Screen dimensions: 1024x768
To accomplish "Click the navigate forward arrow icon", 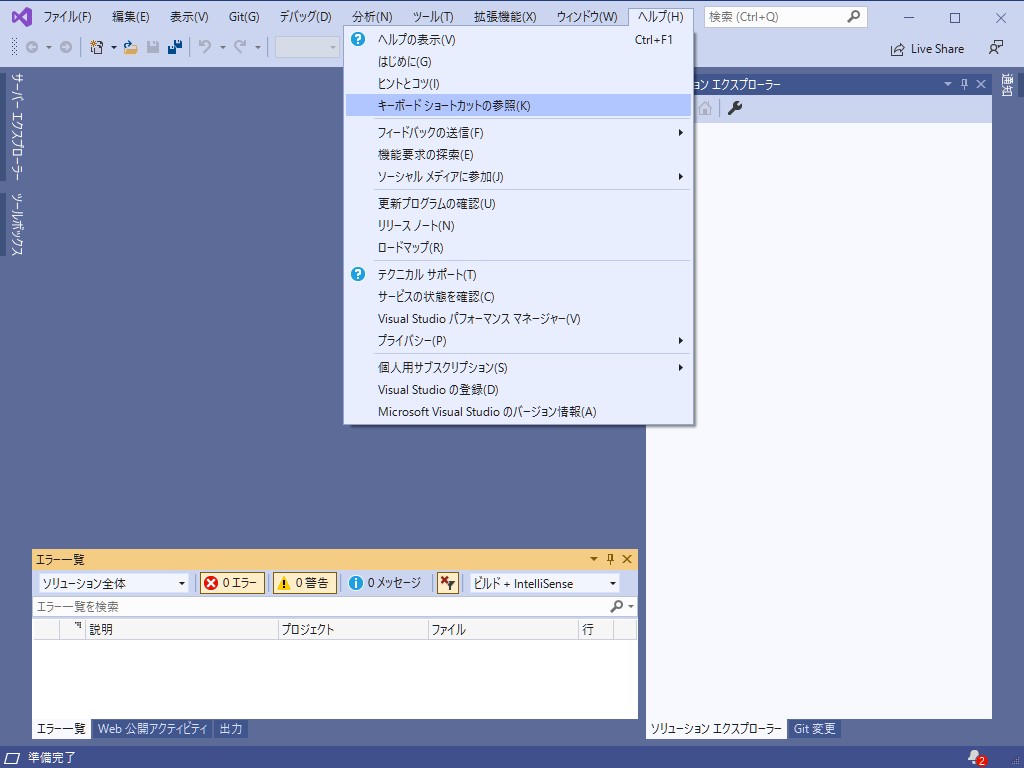I will click(x=65, y=47).
